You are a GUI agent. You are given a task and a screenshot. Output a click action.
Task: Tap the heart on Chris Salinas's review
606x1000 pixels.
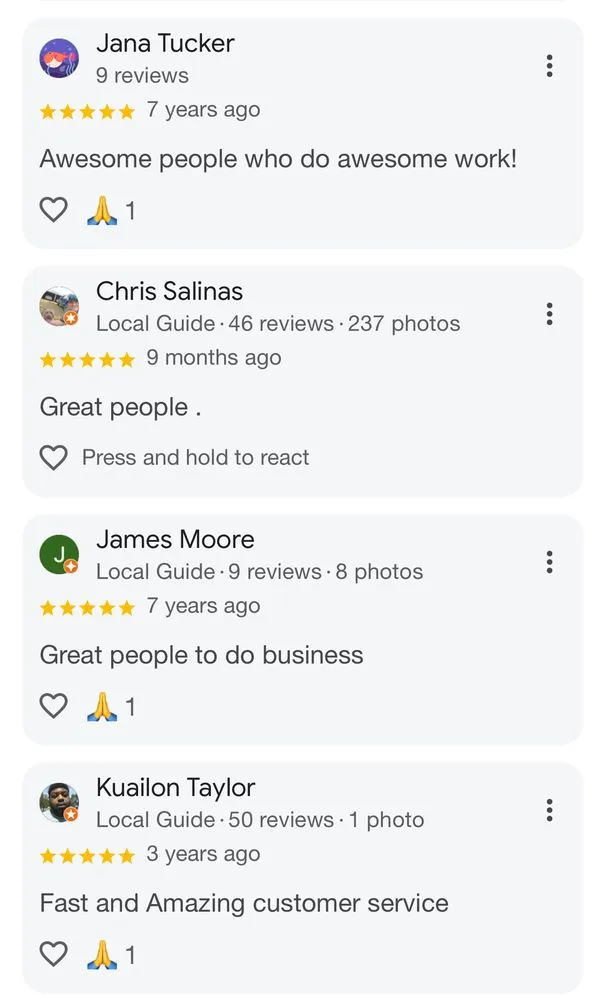pyautogui.click(x=53, y=457)
